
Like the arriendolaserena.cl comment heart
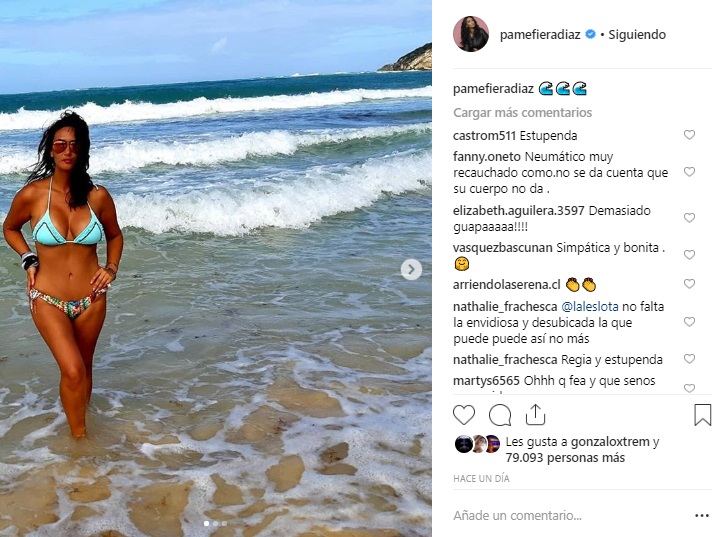coord(689,284)
